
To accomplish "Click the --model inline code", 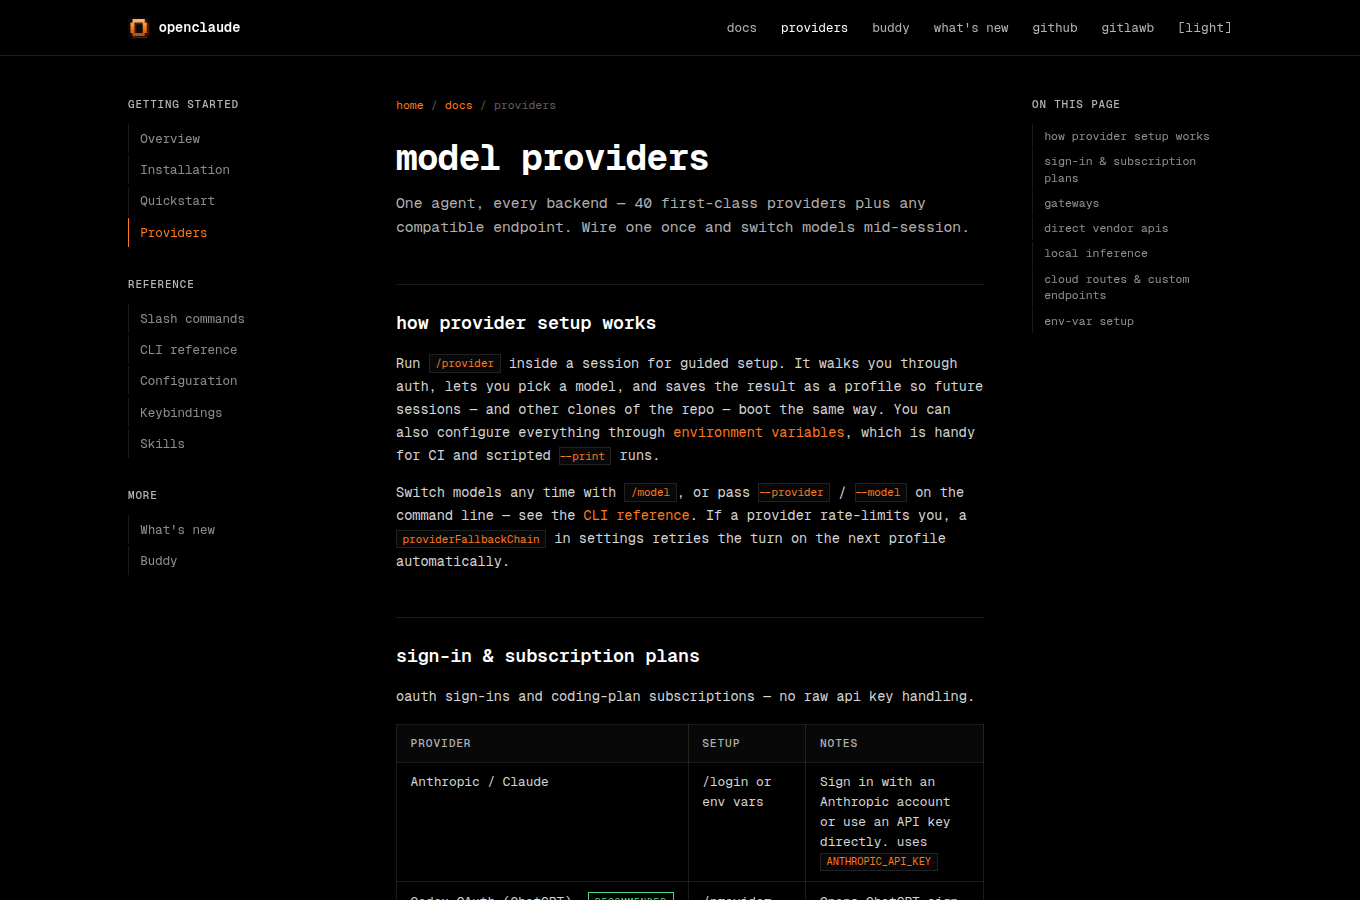I will click(881, 493).
